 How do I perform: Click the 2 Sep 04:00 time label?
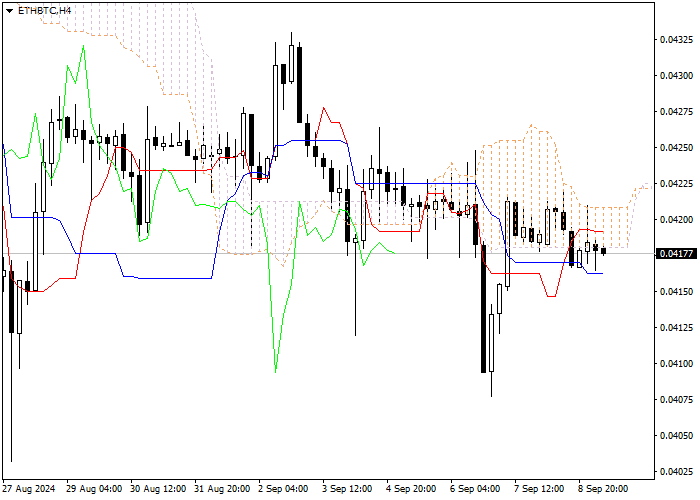tap(283, 489)
